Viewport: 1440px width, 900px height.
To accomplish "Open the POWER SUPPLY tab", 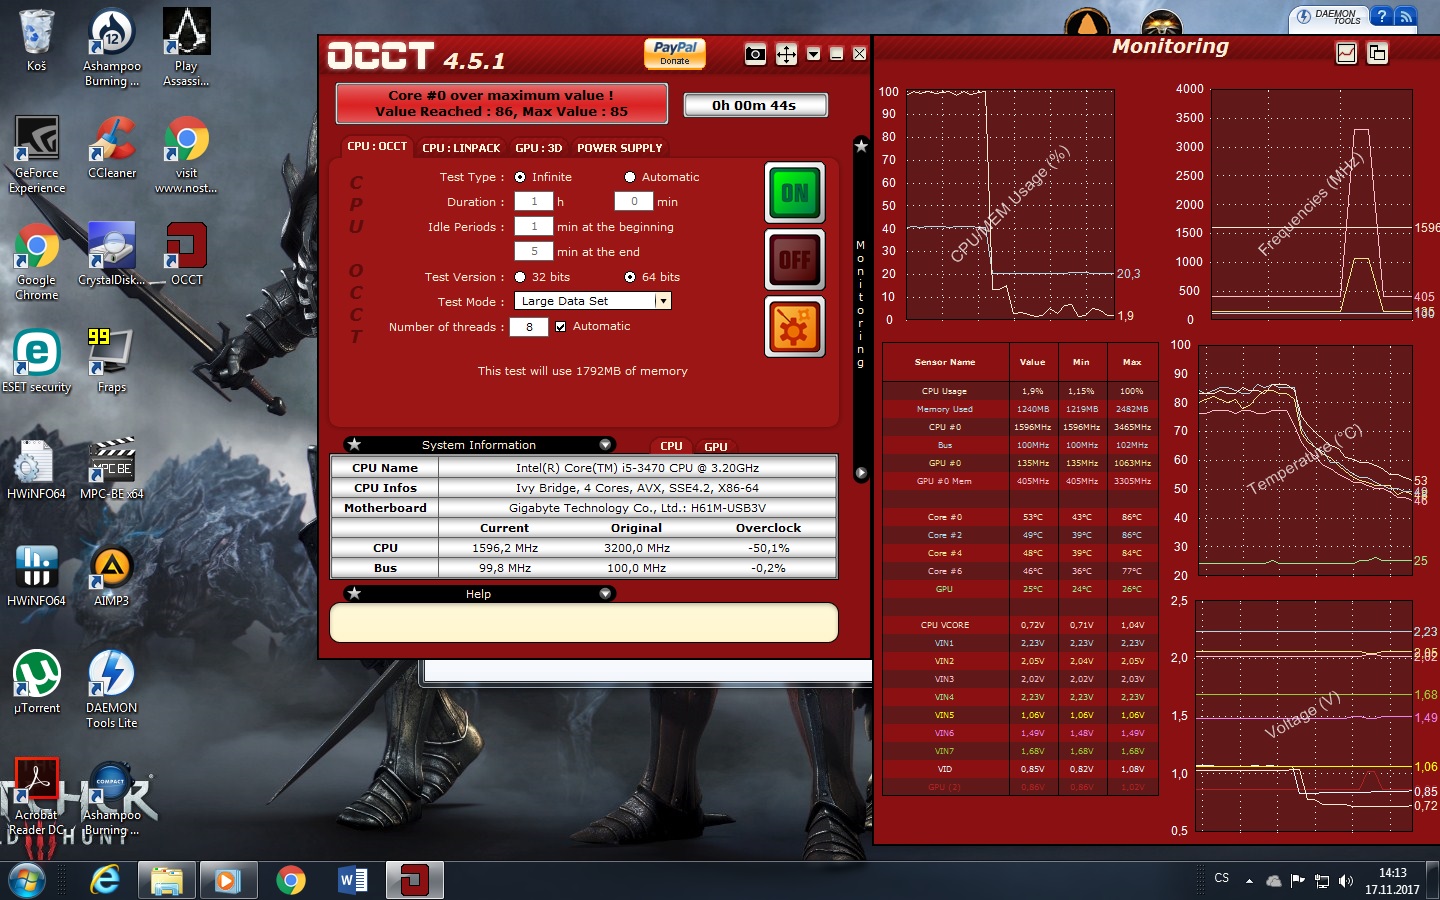I will [x=620, y=148].
